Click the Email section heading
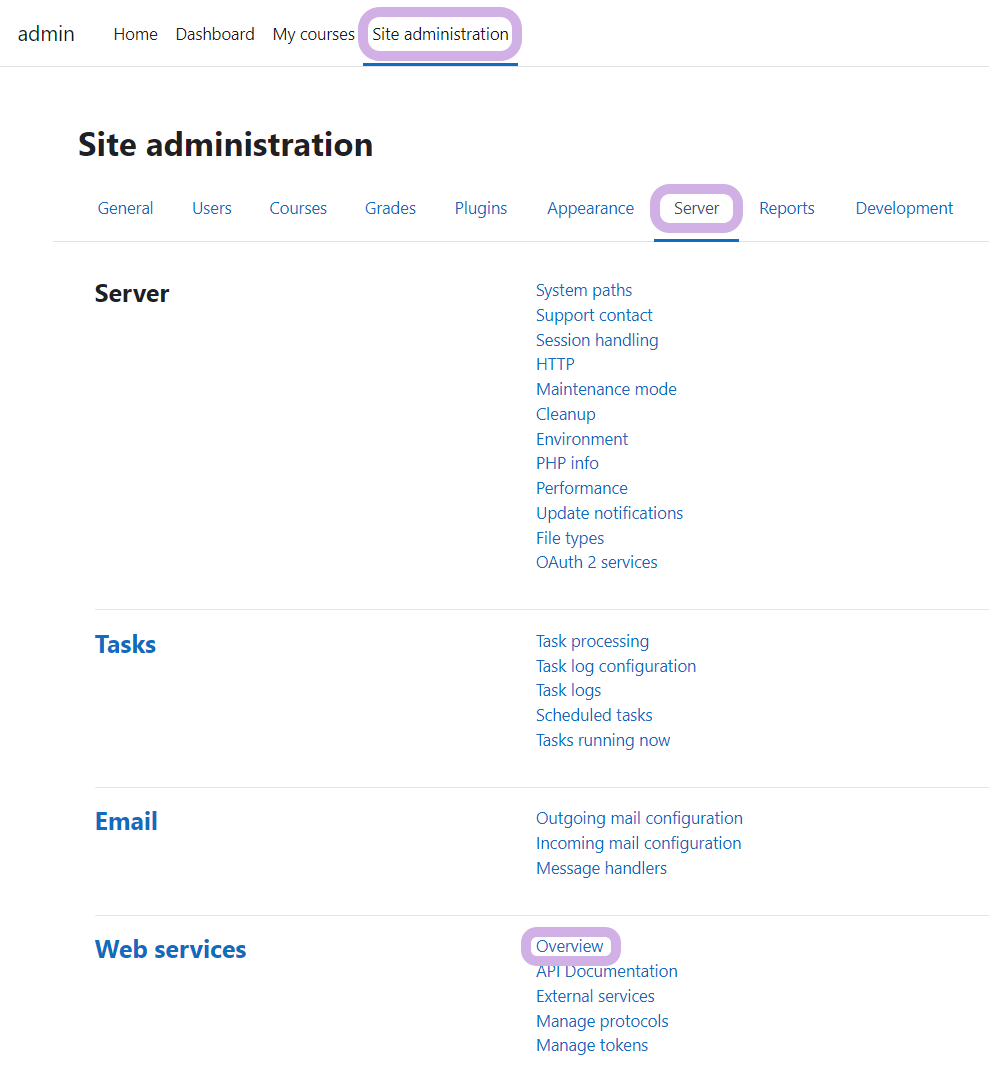This screenshot has width=989, height=1080. coord(126,821)
